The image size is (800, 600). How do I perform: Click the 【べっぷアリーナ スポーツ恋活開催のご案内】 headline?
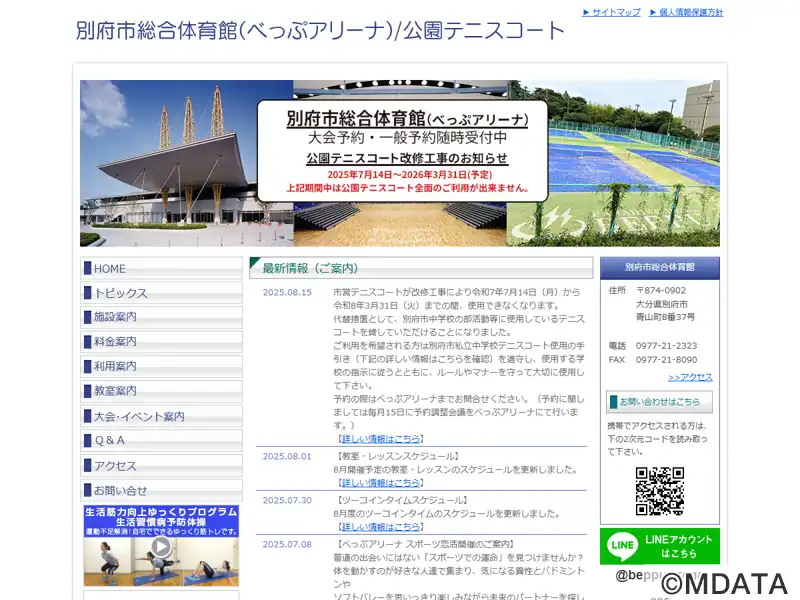click(424, 544)
